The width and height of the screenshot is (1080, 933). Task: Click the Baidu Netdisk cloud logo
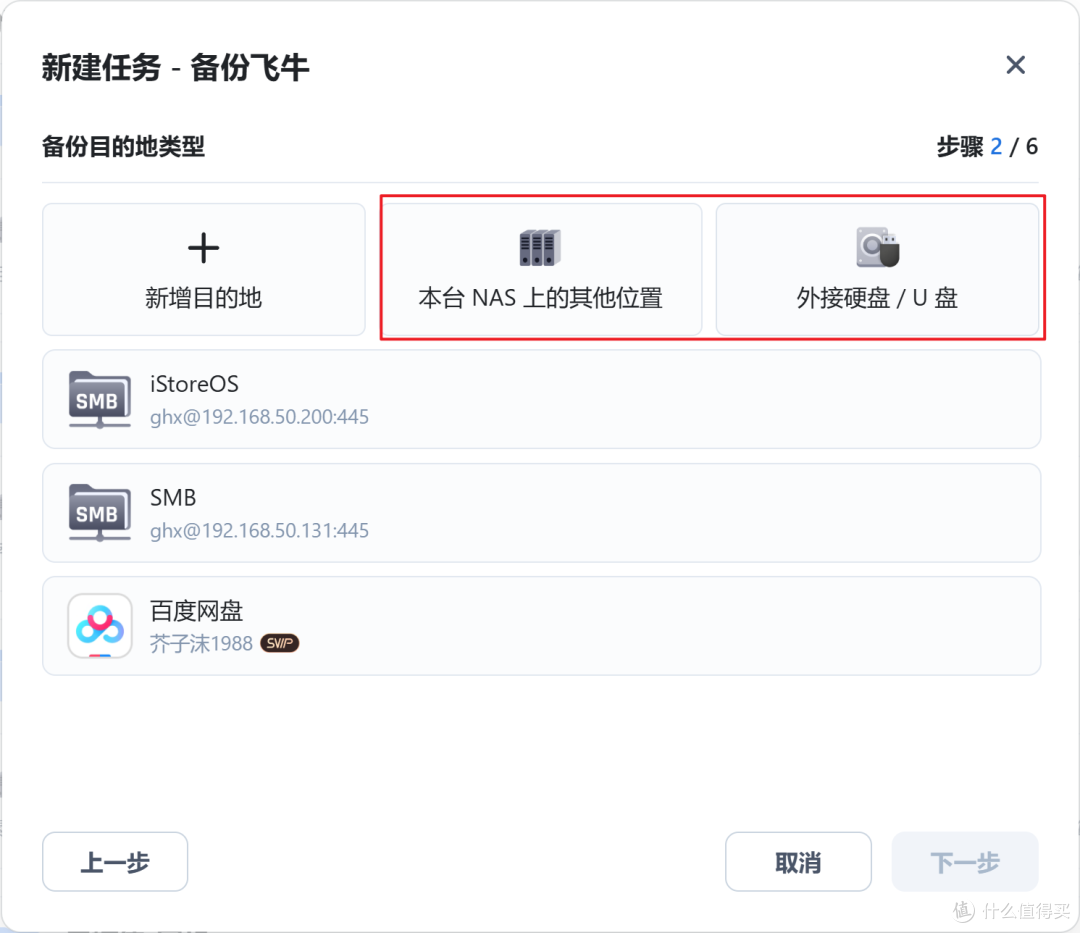[x=100, y=626]
